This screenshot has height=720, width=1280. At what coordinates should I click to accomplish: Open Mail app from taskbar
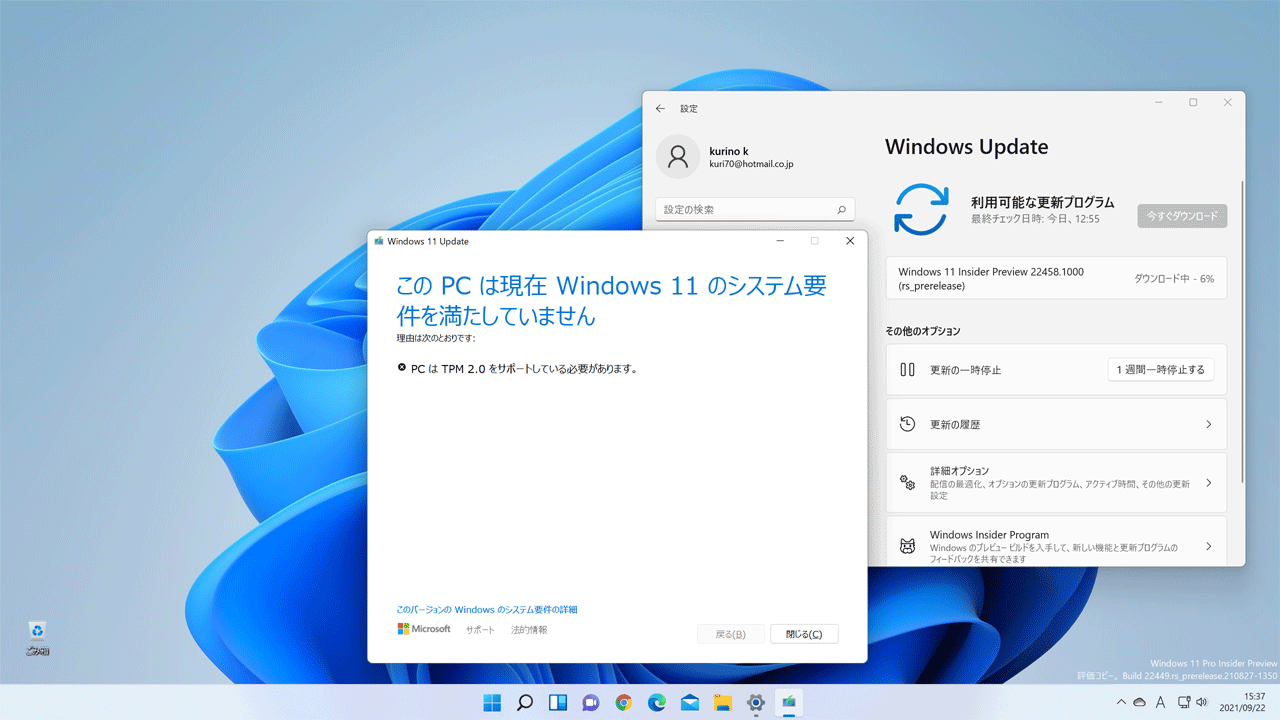690,703
